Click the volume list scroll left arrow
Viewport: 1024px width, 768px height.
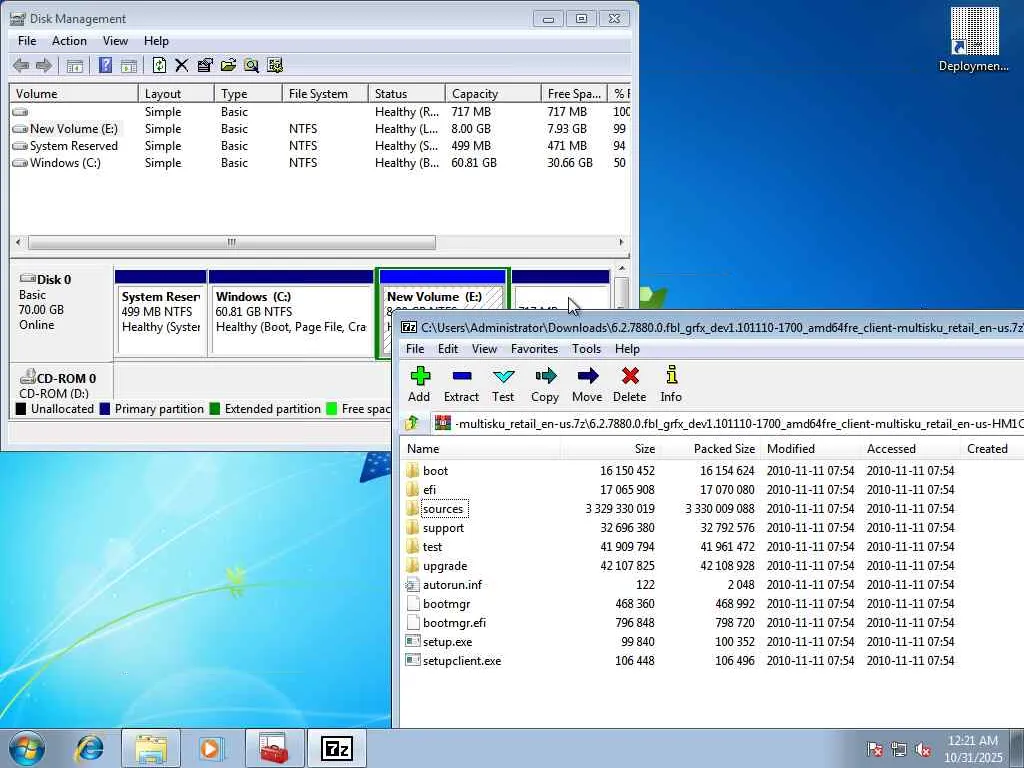[x=18, y=242]
